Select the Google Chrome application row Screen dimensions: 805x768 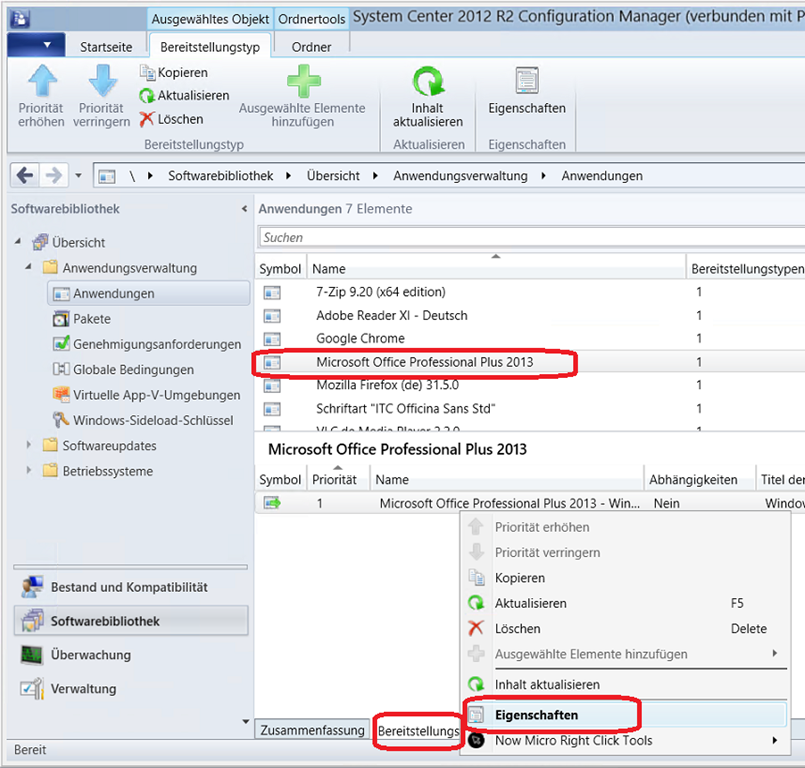(x=530, y=339)
